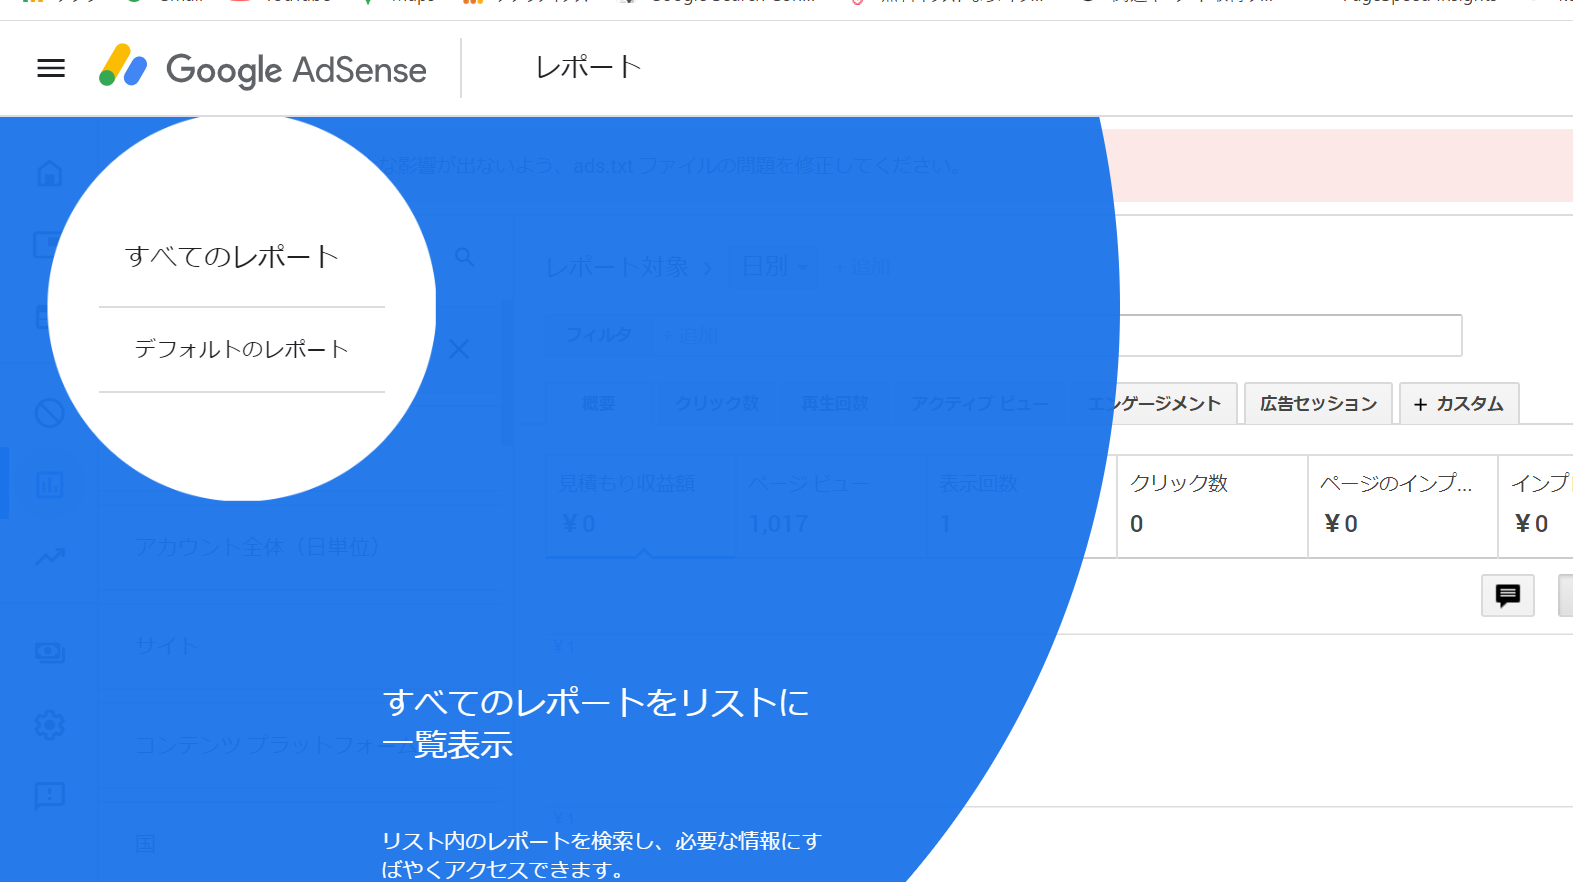Screen dimensions: 1573x882
Task: Switch to the 広告セッション tab
Action: point(1318,404)
